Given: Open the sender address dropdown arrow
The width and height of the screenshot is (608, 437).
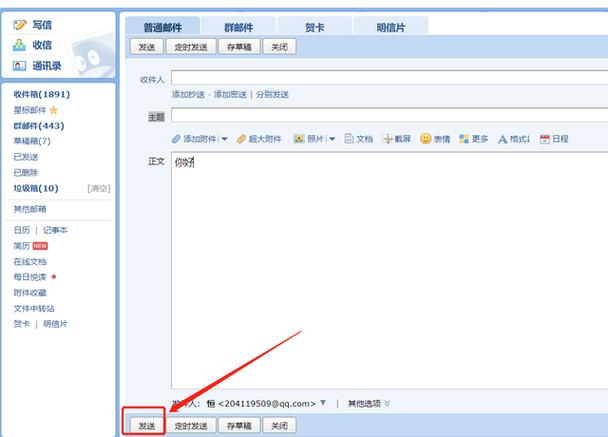Looking at the screenshot, I should click(x=323, y=403).
